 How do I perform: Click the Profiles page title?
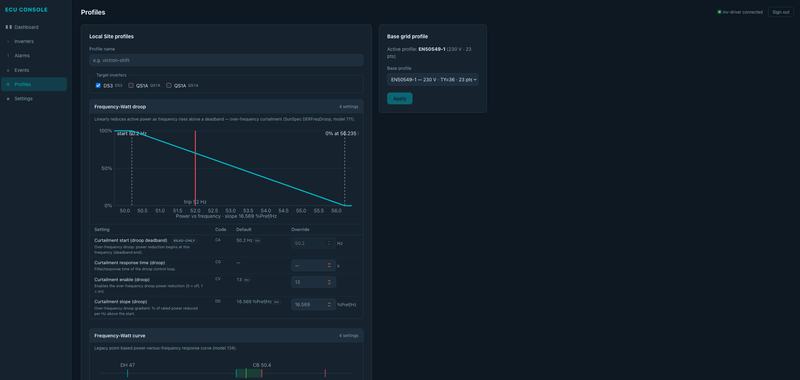pos(93,12)
